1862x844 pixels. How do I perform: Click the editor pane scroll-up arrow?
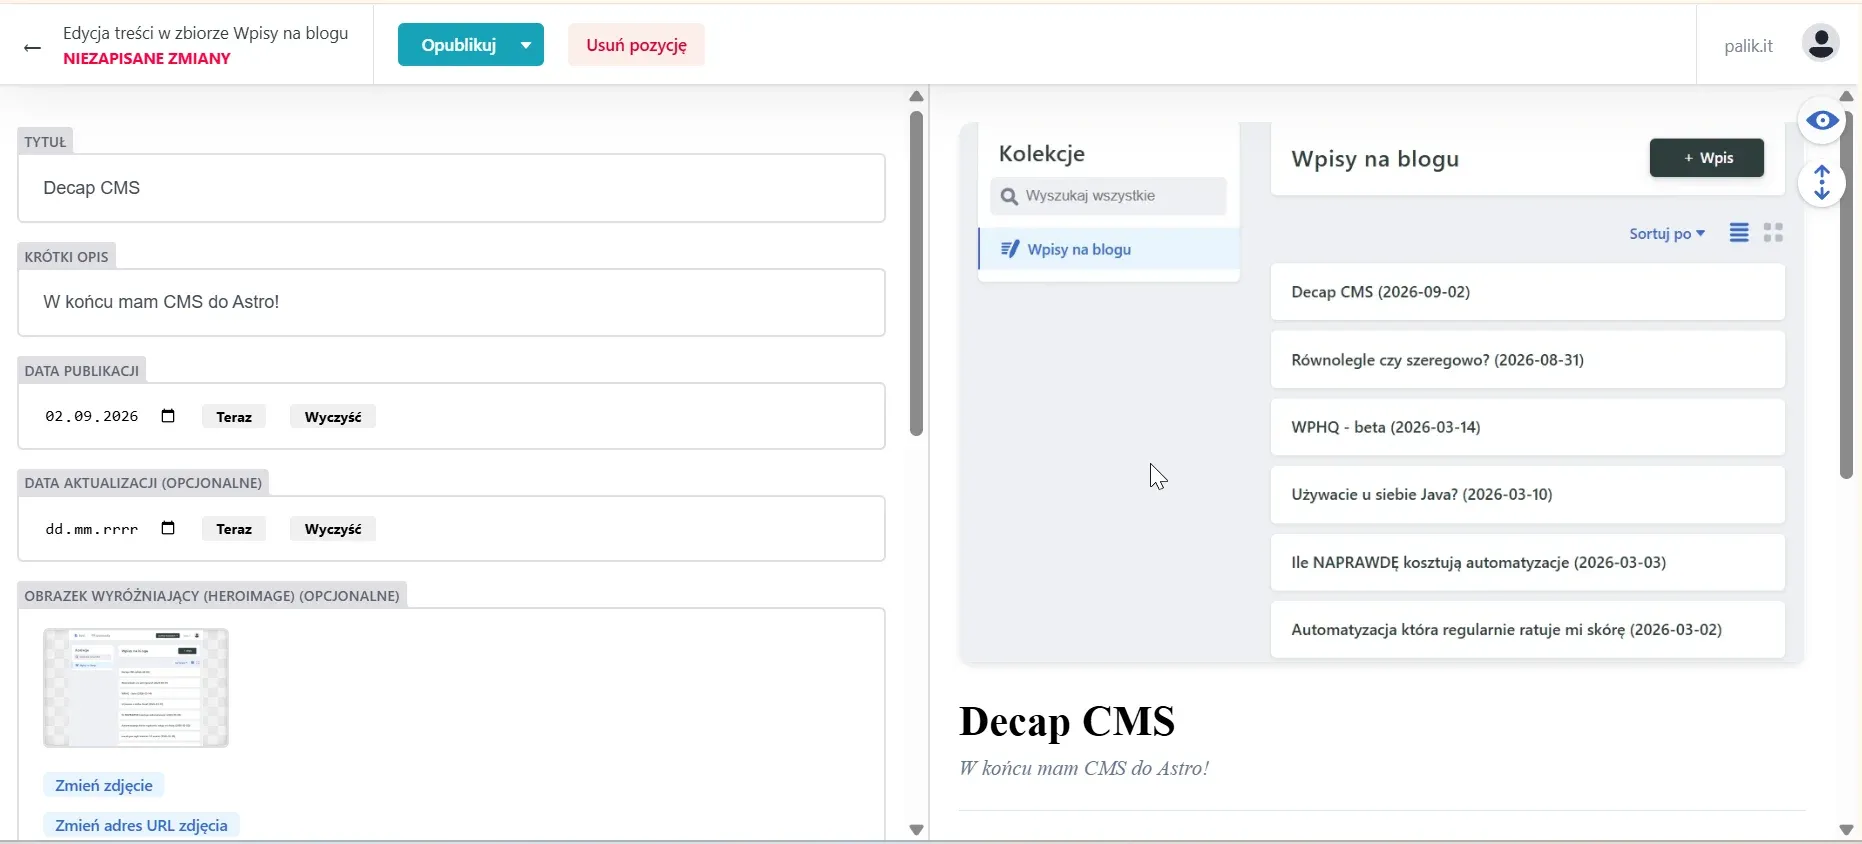coord(916,96)
